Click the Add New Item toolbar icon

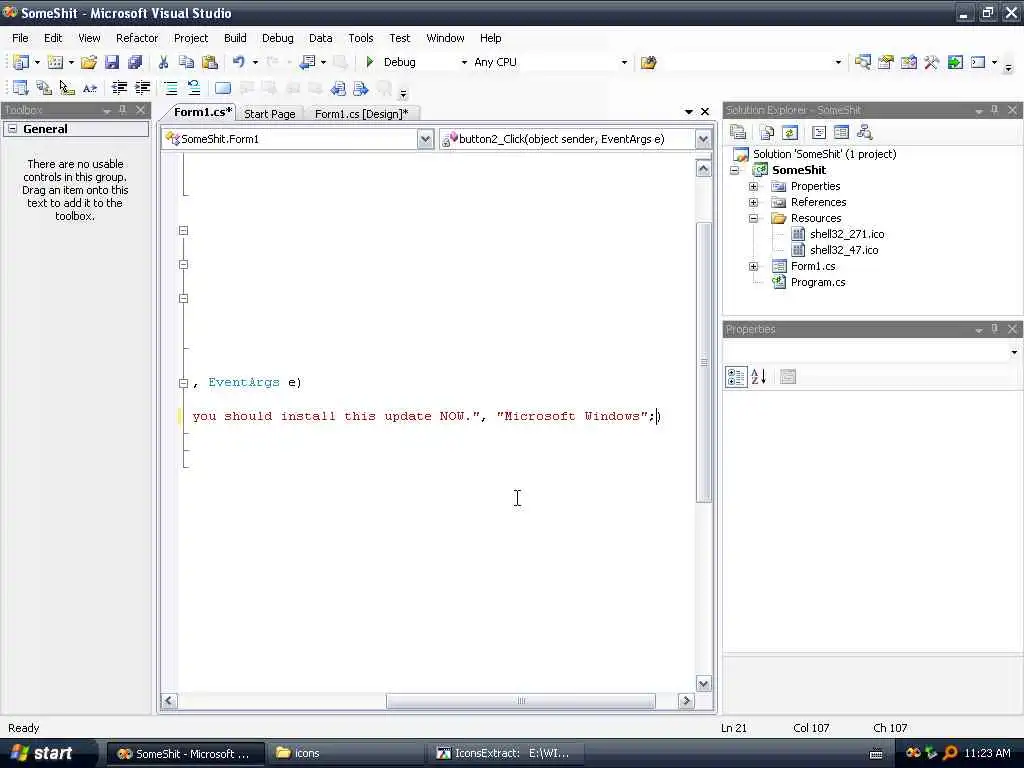pos(56,62)
